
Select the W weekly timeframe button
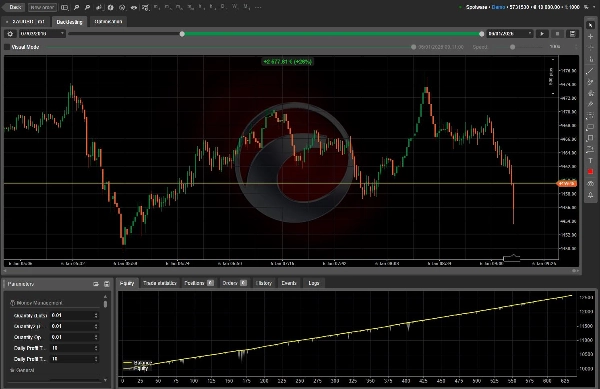(235, 7)
